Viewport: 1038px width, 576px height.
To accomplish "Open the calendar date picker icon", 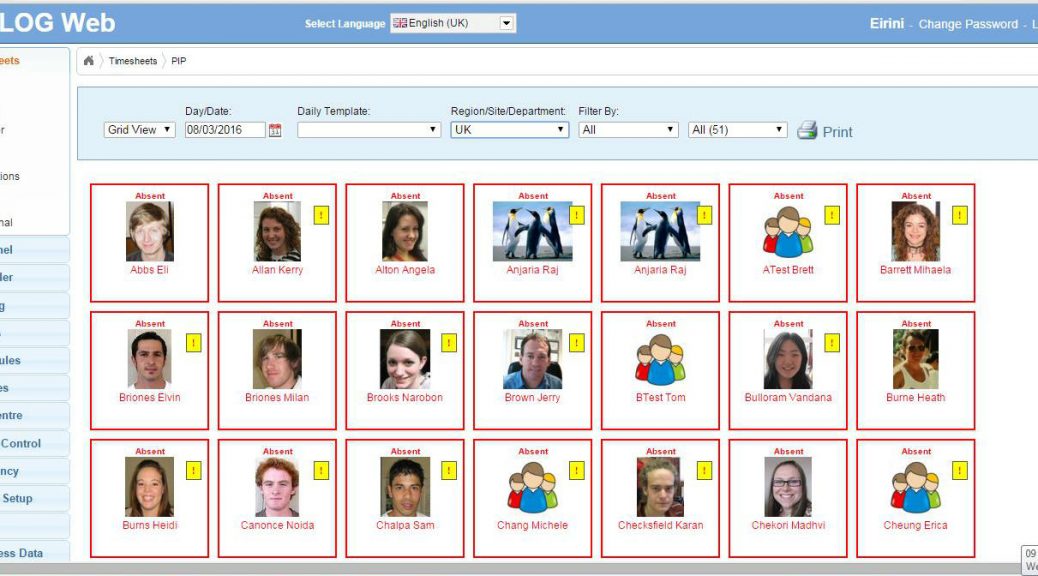I will coord(275,130).
